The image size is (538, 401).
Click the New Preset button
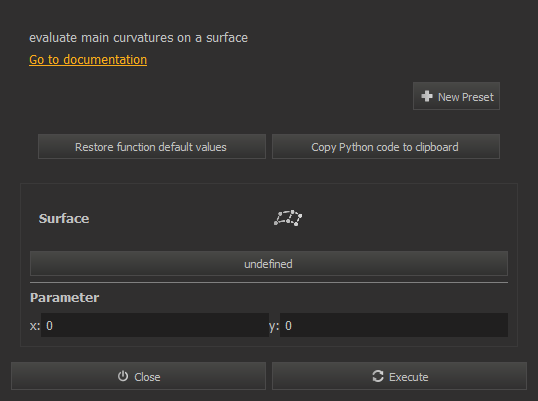(x=456, y=96)
